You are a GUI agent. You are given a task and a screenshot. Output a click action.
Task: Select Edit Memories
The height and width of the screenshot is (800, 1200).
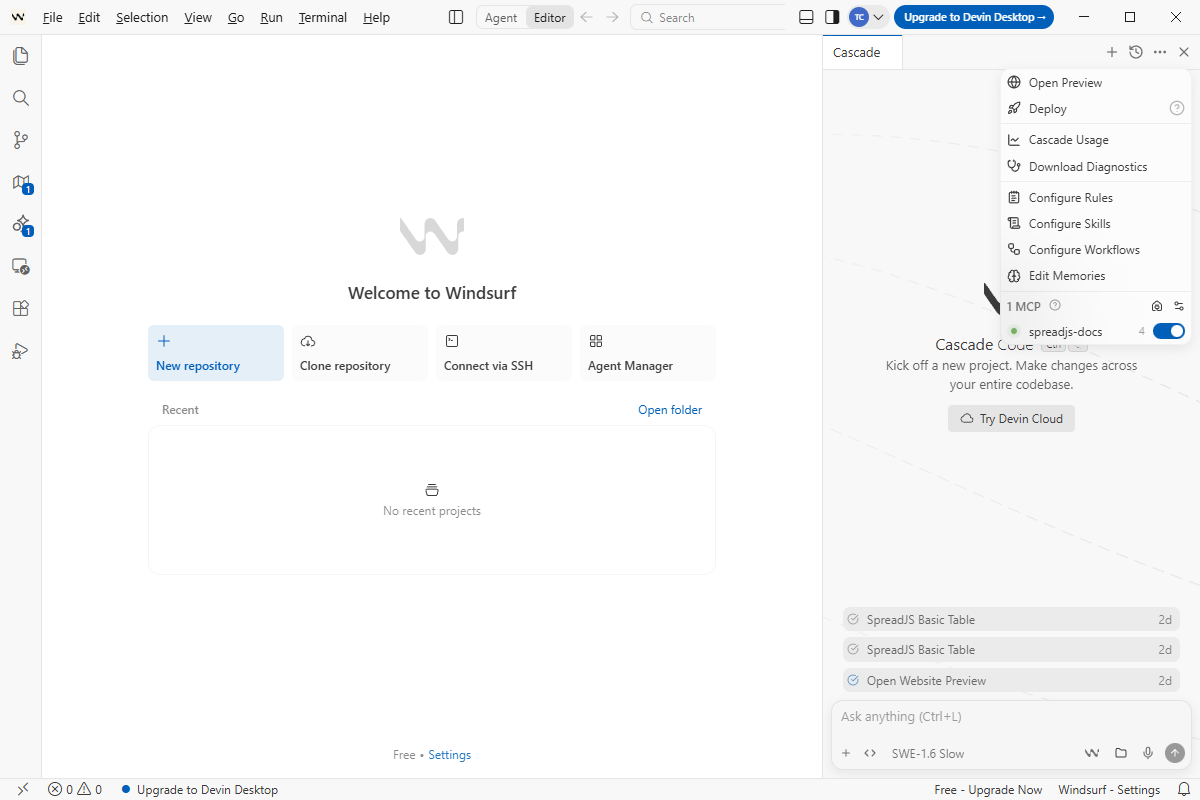pos(1095,276)
